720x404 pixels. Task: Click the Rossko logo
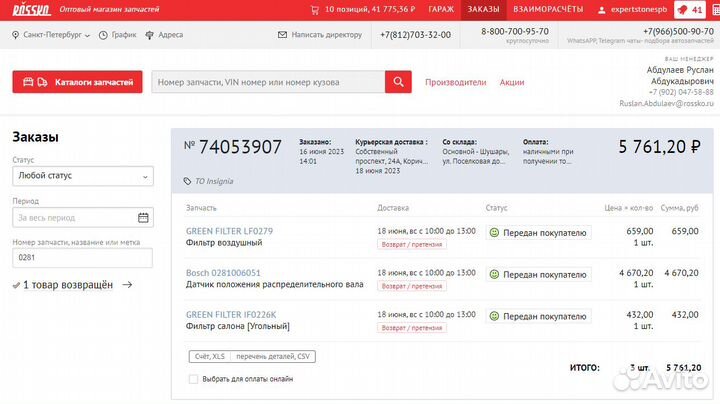point(31,9)
